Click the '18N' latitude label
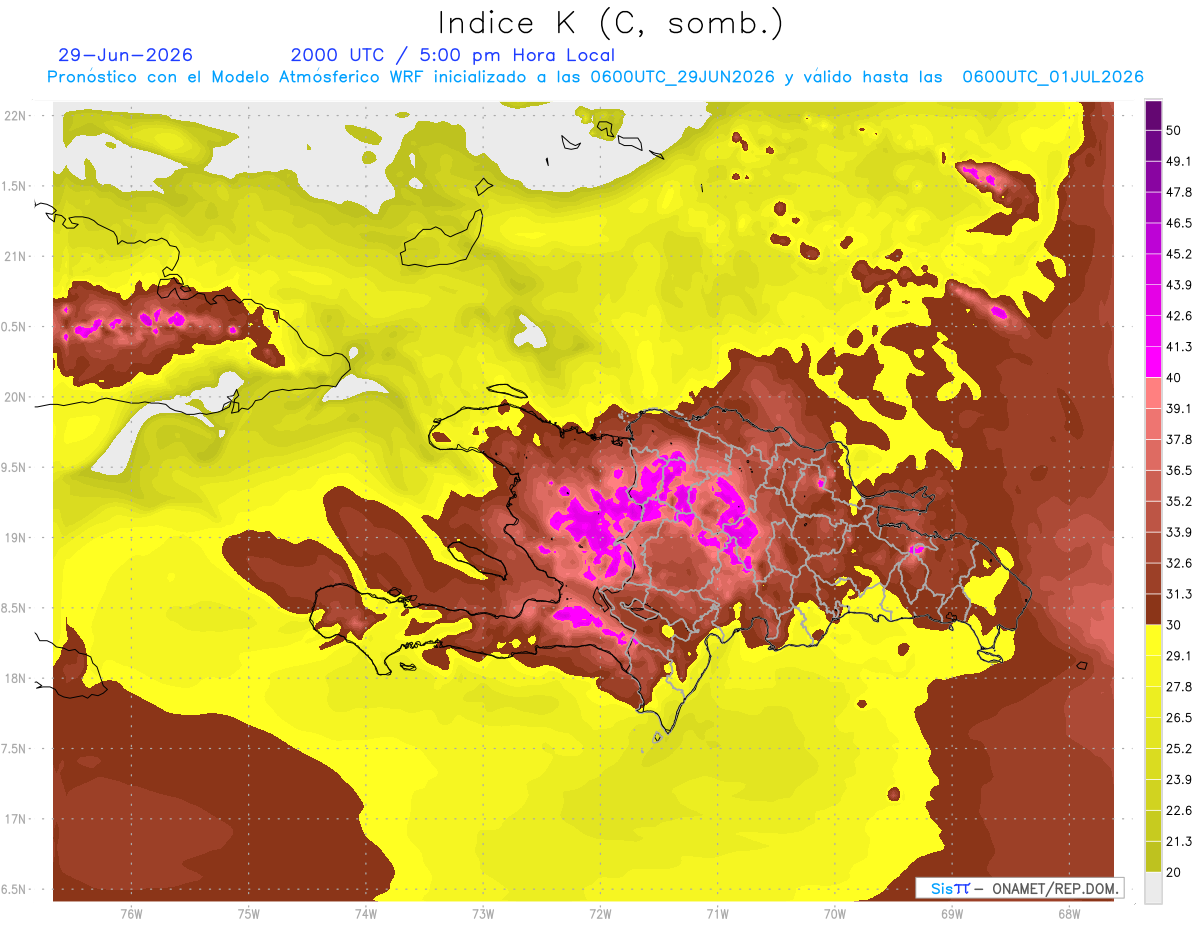The image size is (1200, 927). [16, 678]
